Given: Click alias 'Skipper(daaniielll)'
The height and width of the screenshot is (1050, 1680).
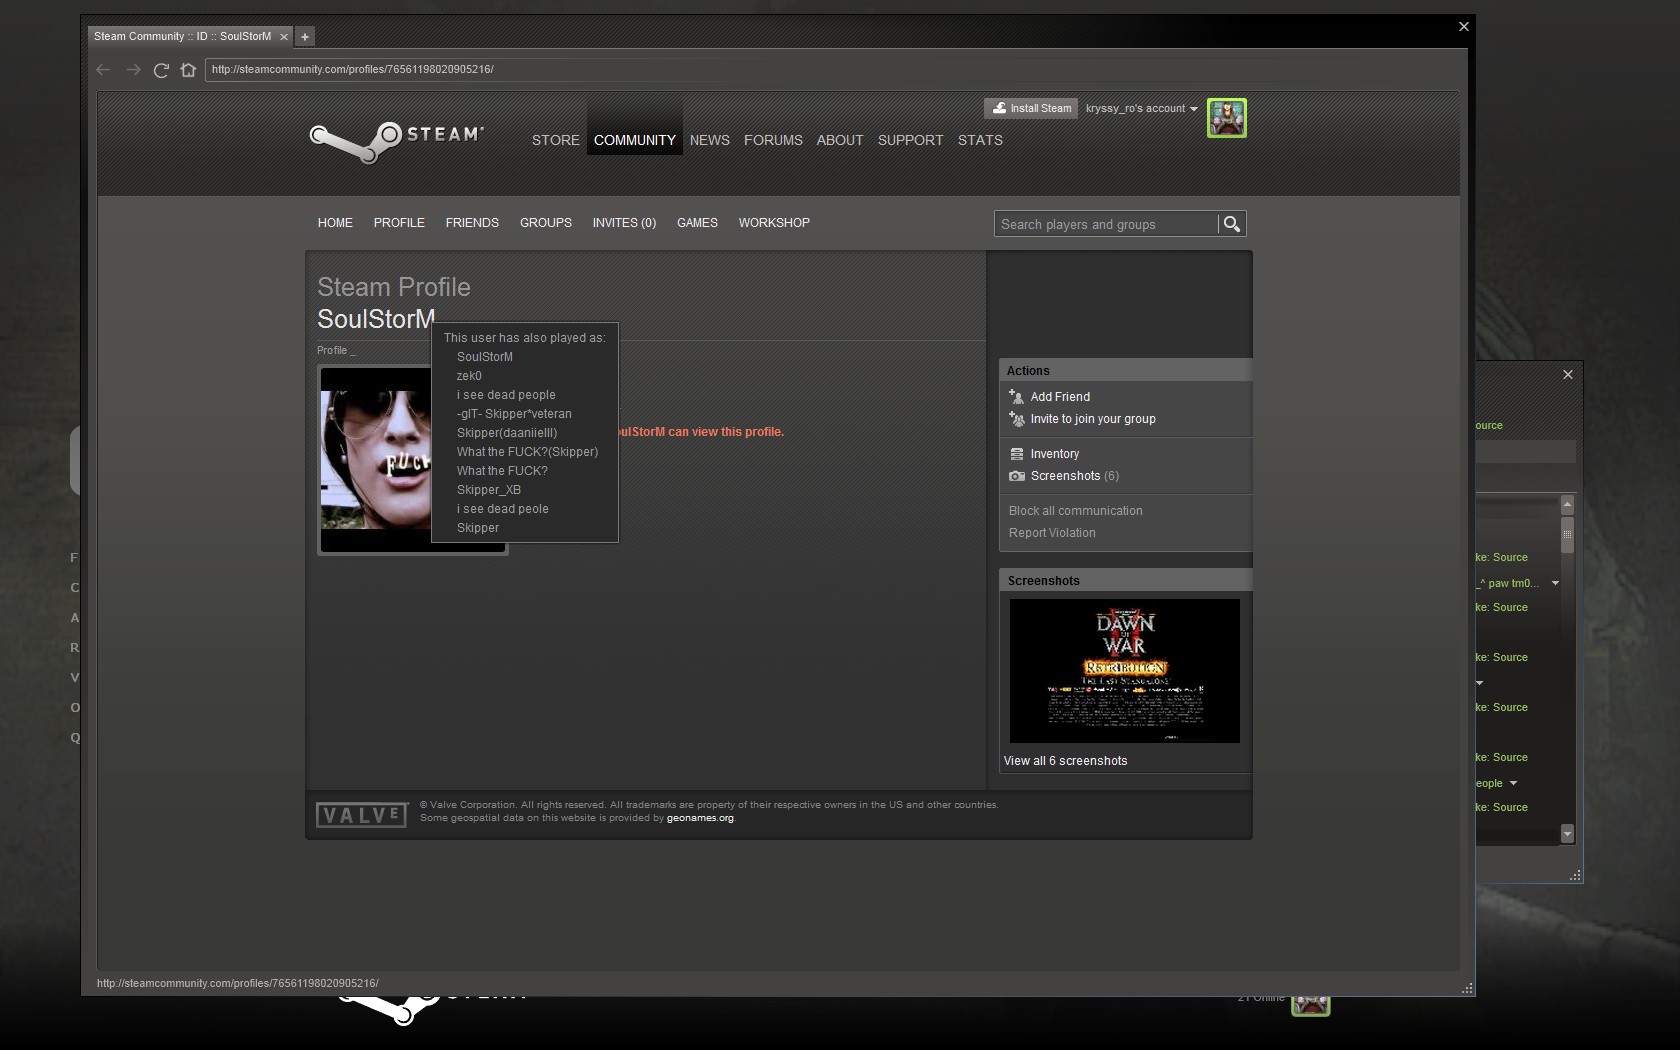Looking at the screenshot, I should click(507, 433).
